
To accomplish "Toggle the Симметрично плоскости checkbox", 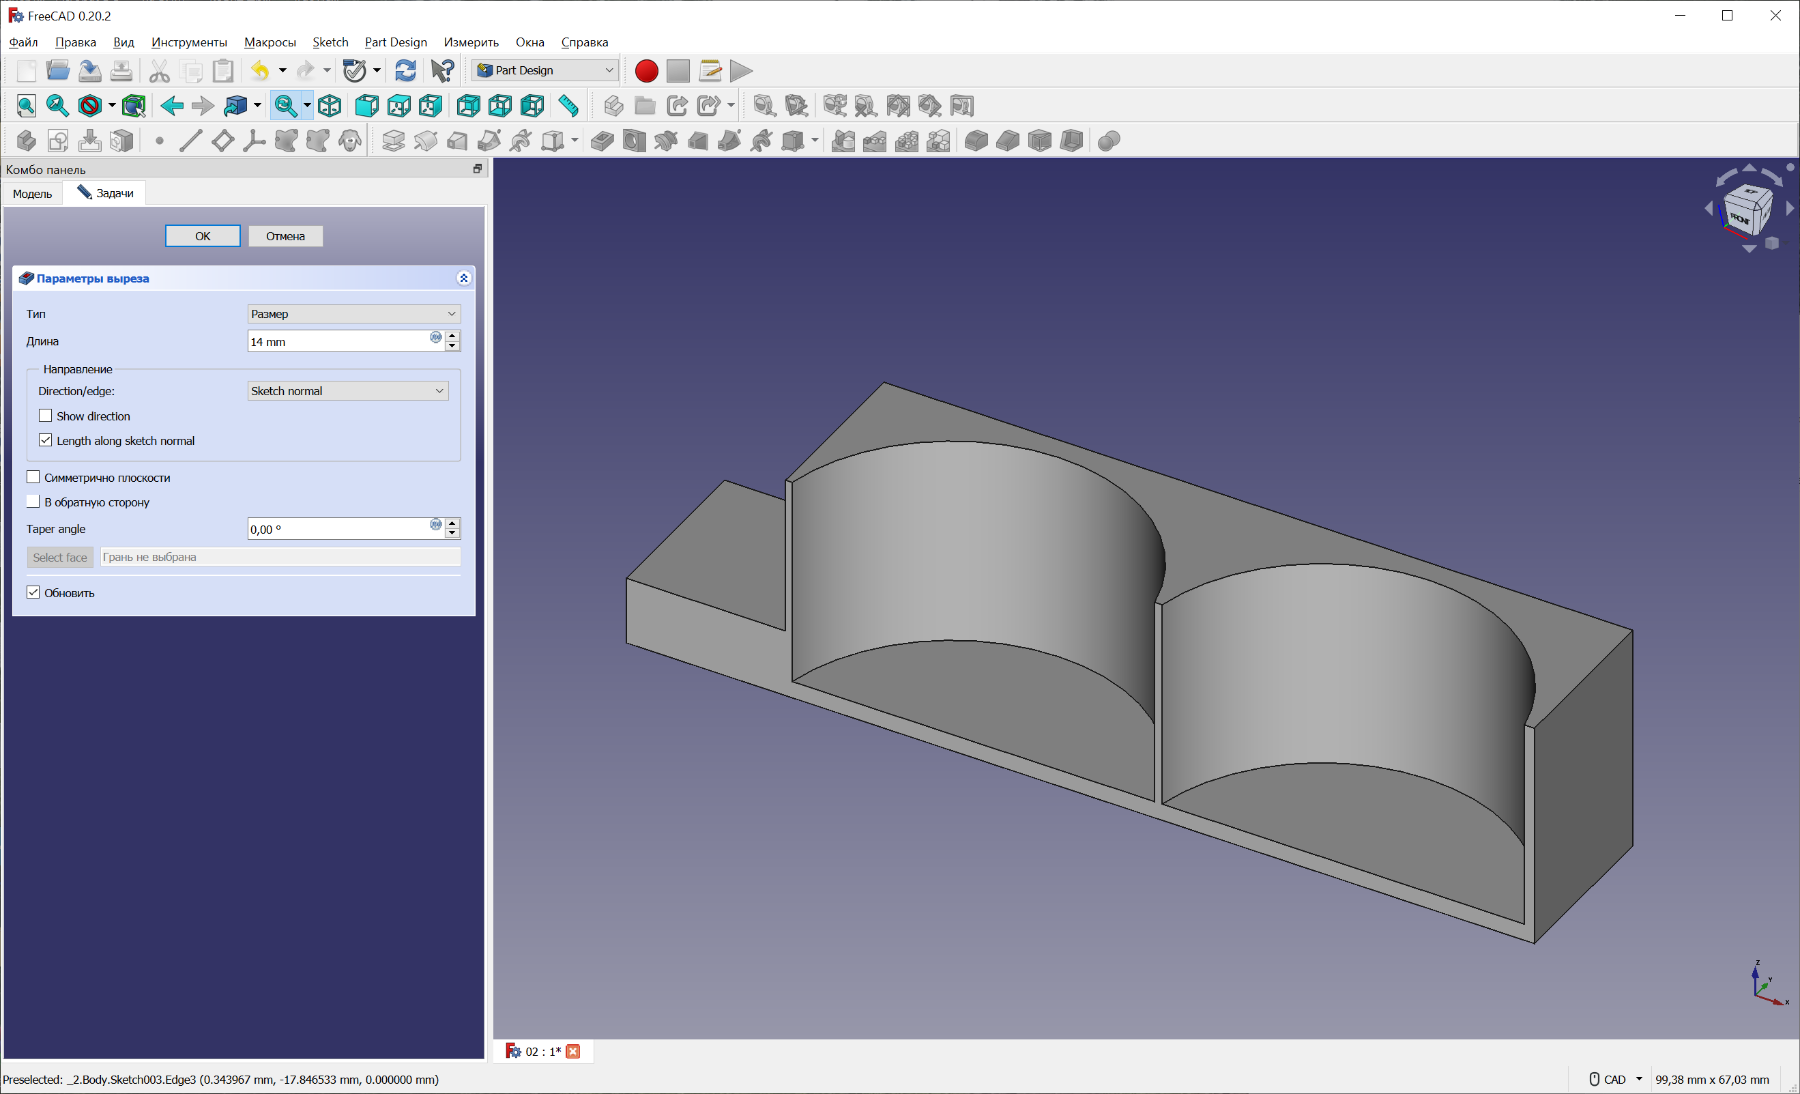I will (x=34, y=478).
